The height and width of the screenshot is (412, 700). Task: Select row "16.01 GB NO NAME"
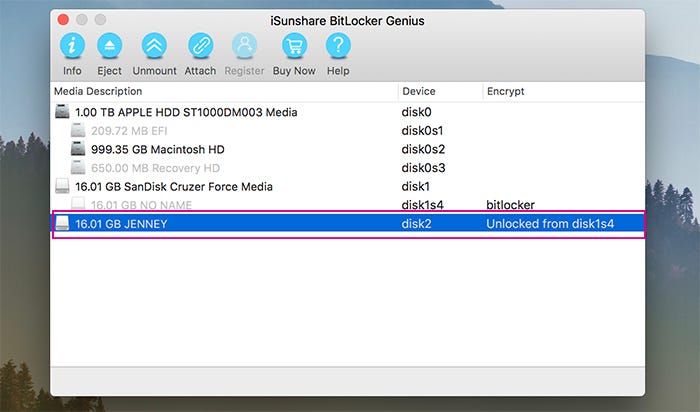click(x=348, y=204)
